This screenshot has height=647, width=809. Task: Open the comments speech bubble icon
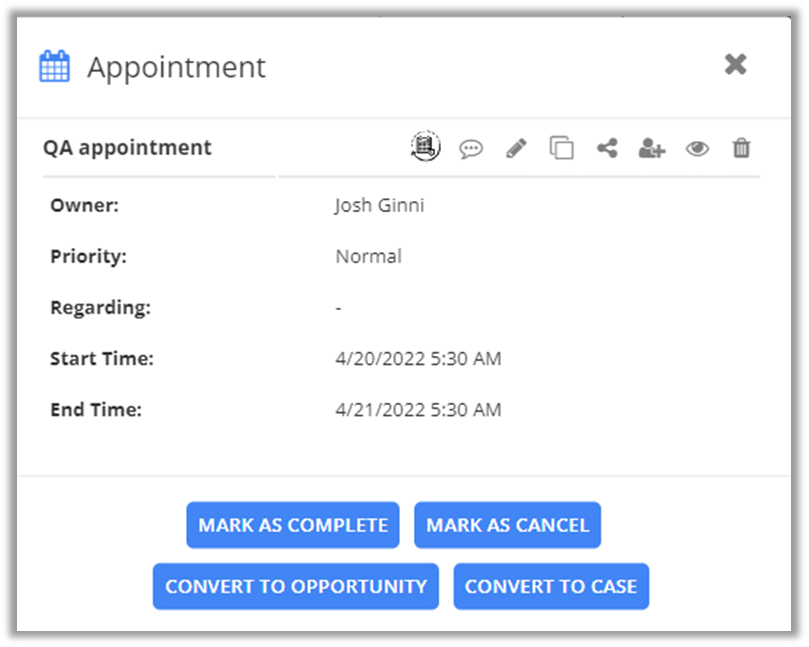[471, 149]
